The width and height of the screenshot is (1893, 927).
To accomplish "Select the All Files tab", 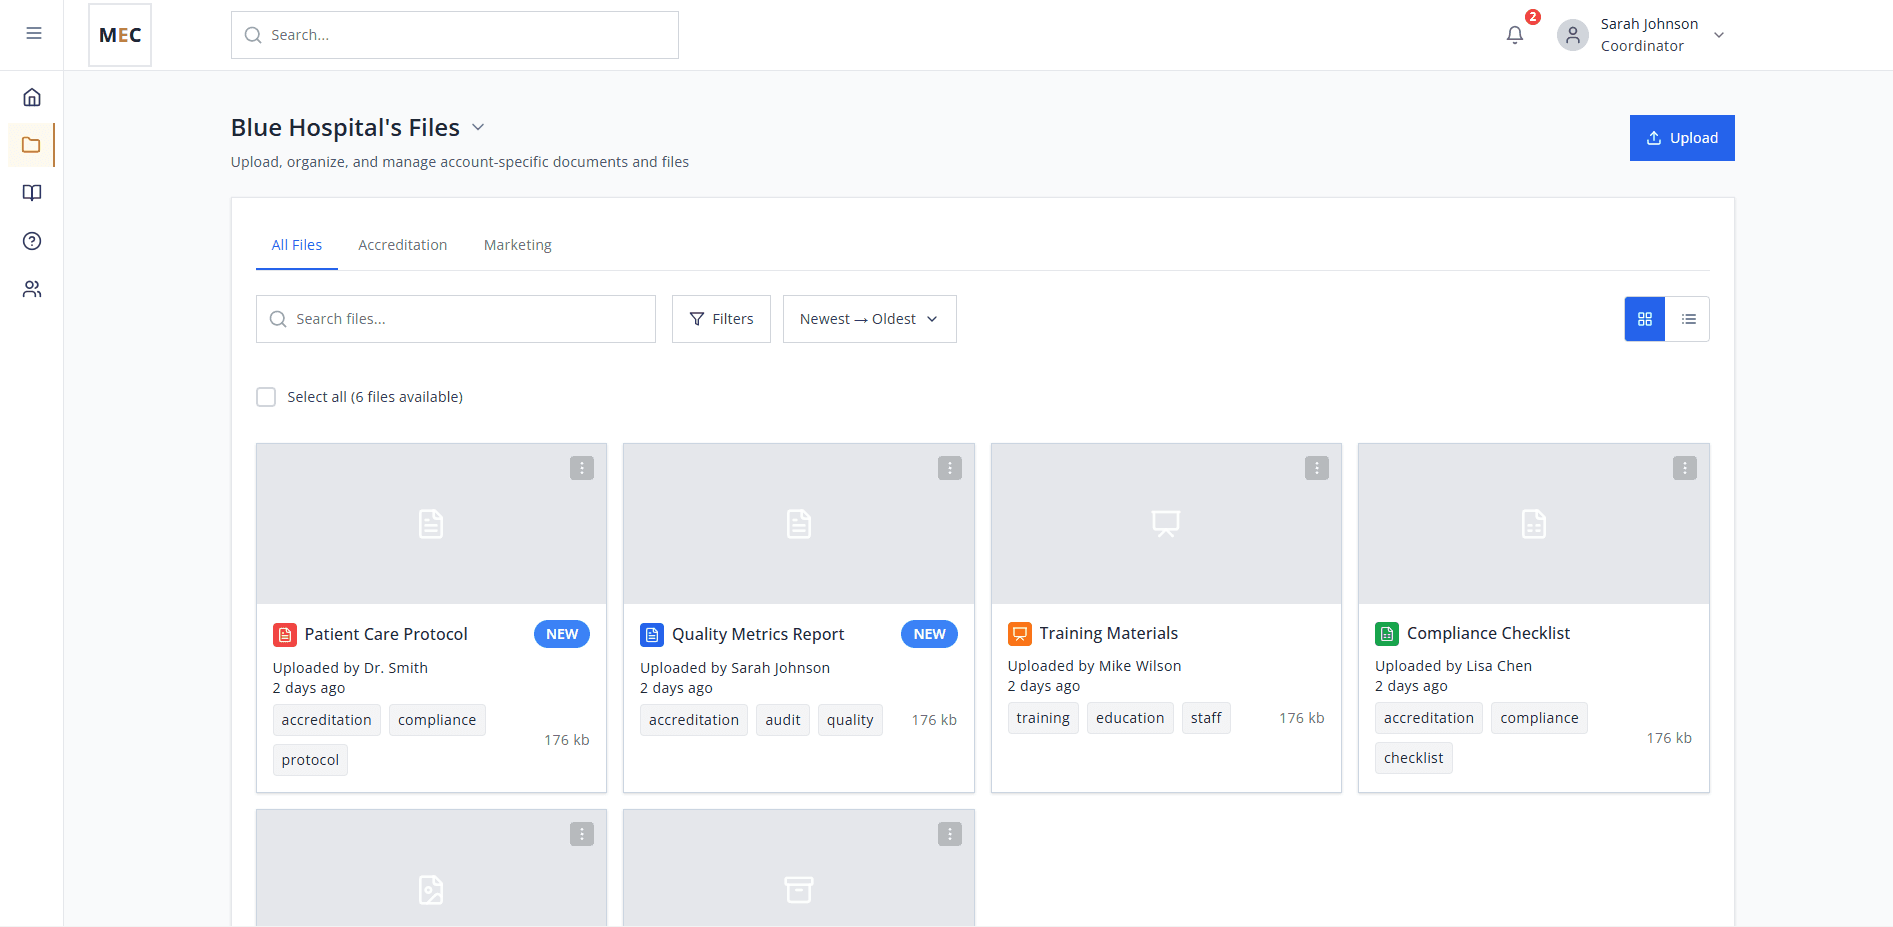I will [x=297, y=245].
